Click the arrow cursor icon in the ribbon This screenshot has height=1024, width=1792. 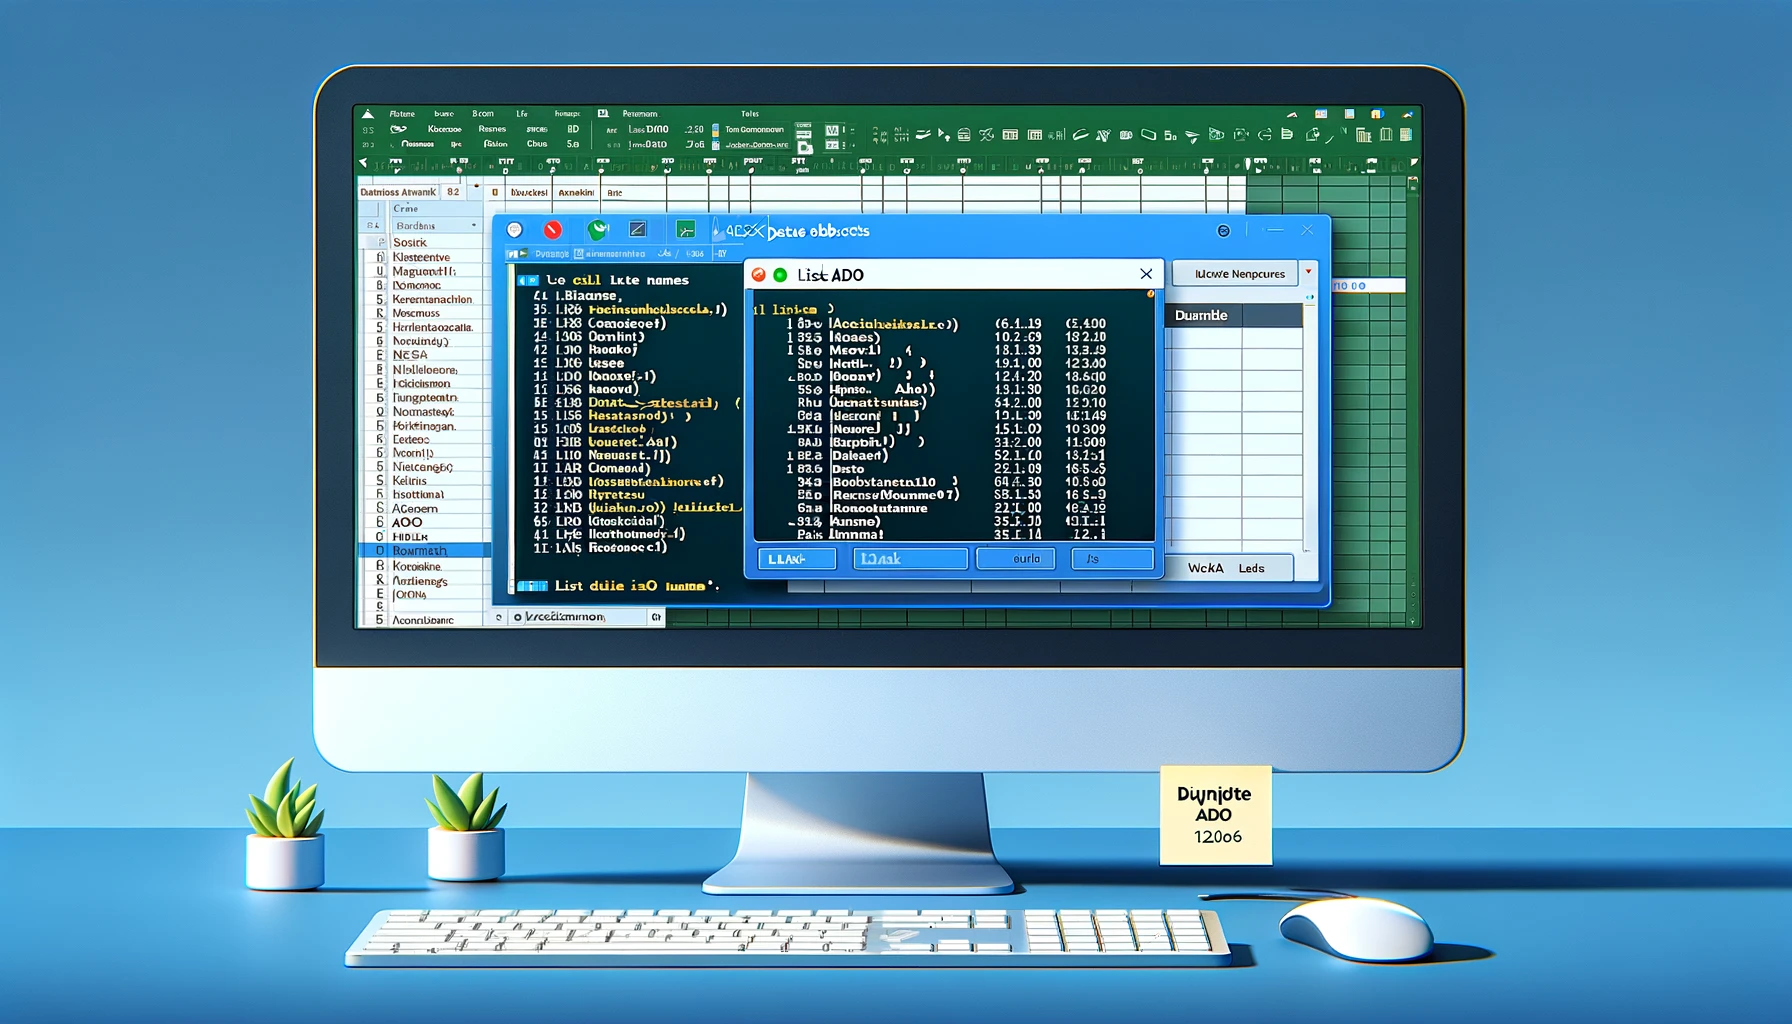tap(943, 135)
